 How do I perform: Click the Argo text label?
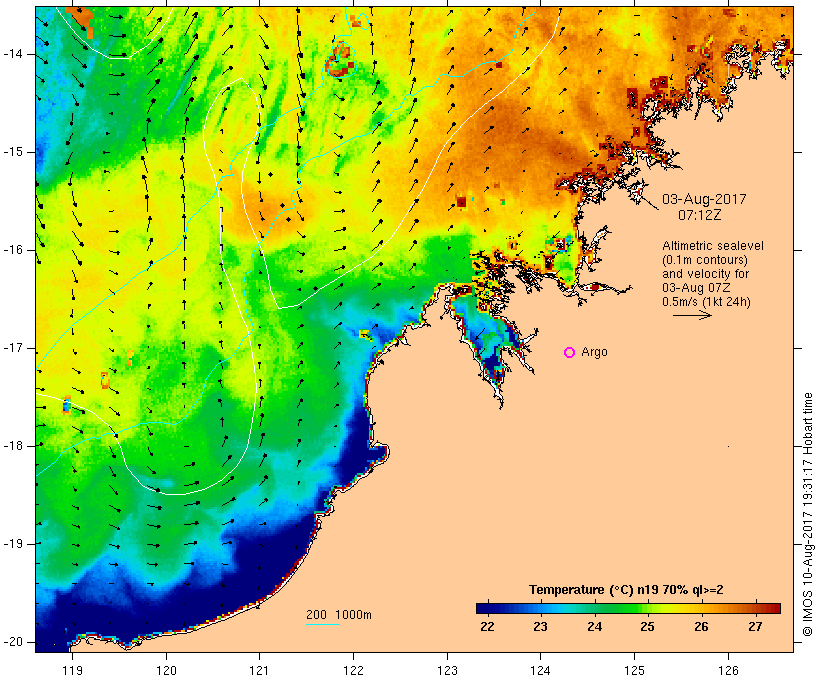pyautogui.click(x=595, y=352)
